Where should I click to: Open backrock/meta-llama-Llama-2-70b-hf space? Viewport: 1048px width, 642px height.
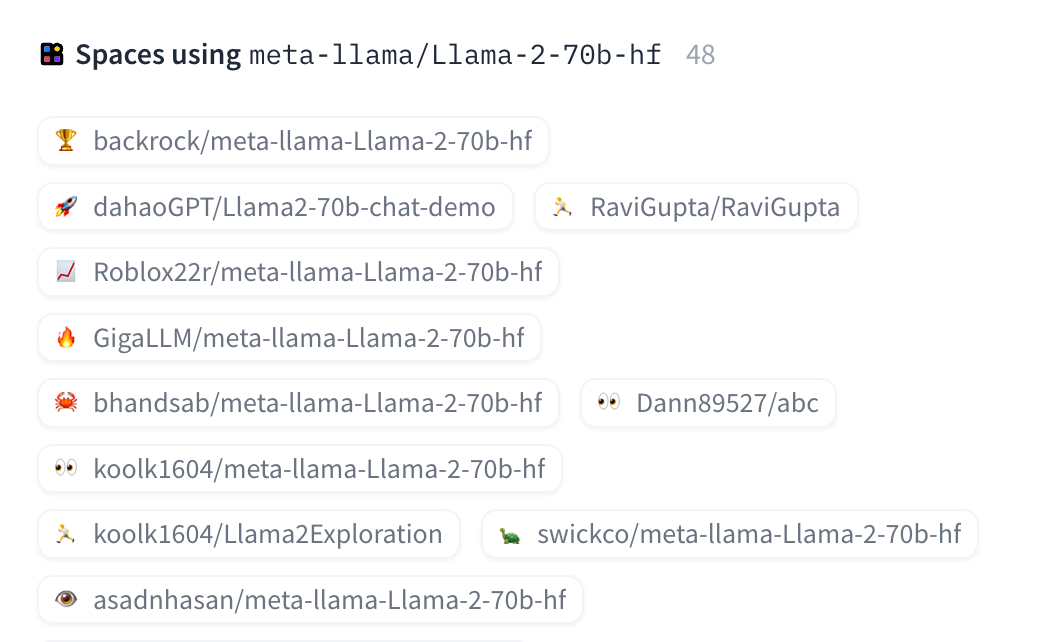click(312, 141)
